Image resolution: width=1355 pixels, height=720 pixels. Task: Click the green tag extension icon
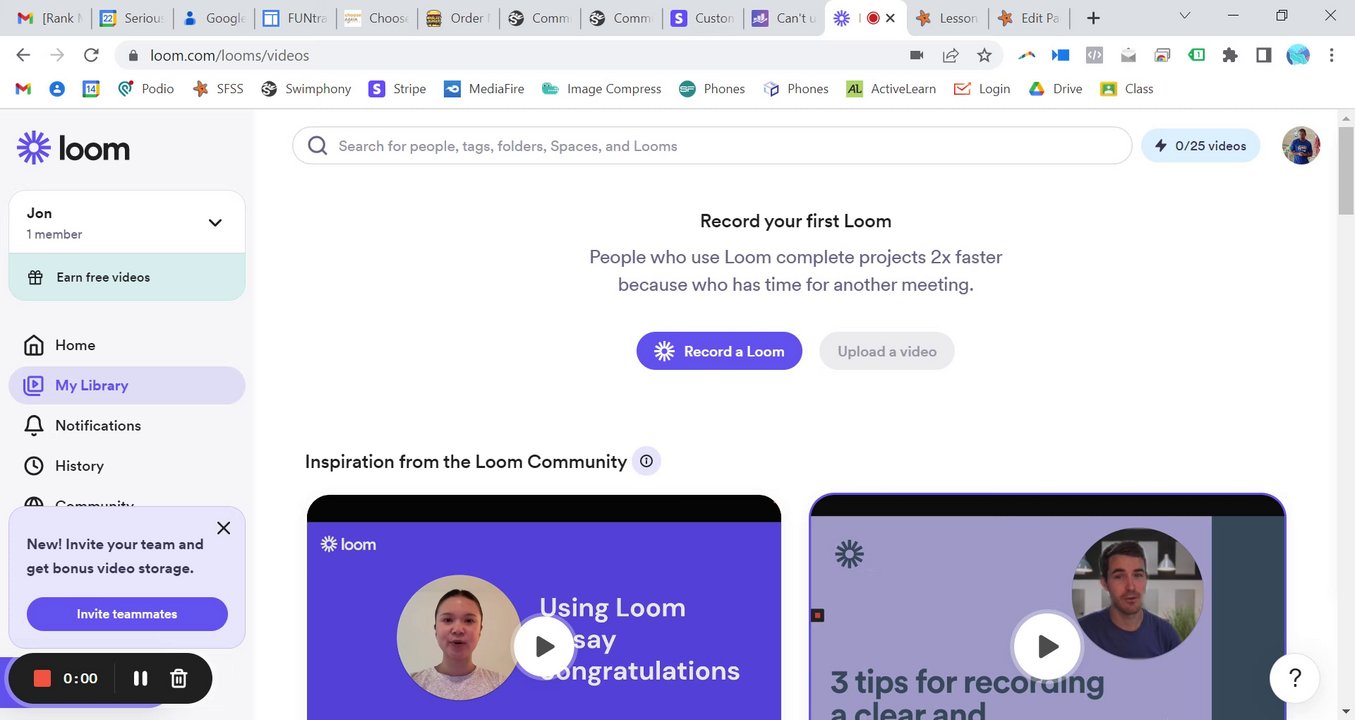pos(1196,56)
